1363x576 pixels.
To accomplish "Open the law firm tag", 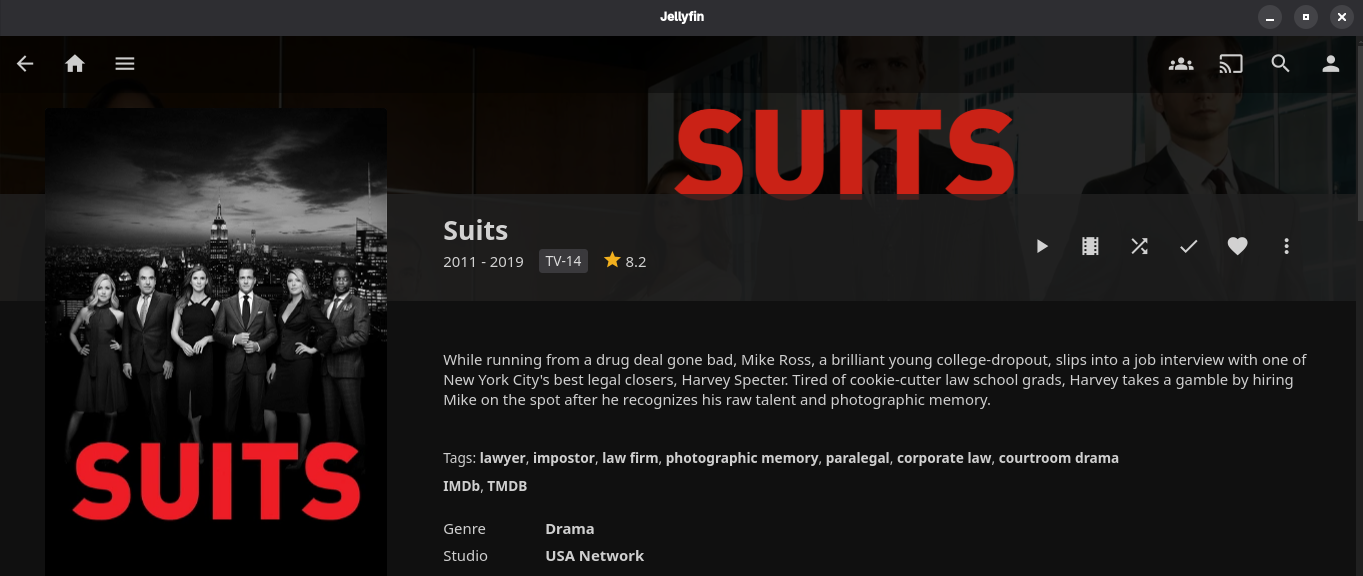I will click(630, 458).
